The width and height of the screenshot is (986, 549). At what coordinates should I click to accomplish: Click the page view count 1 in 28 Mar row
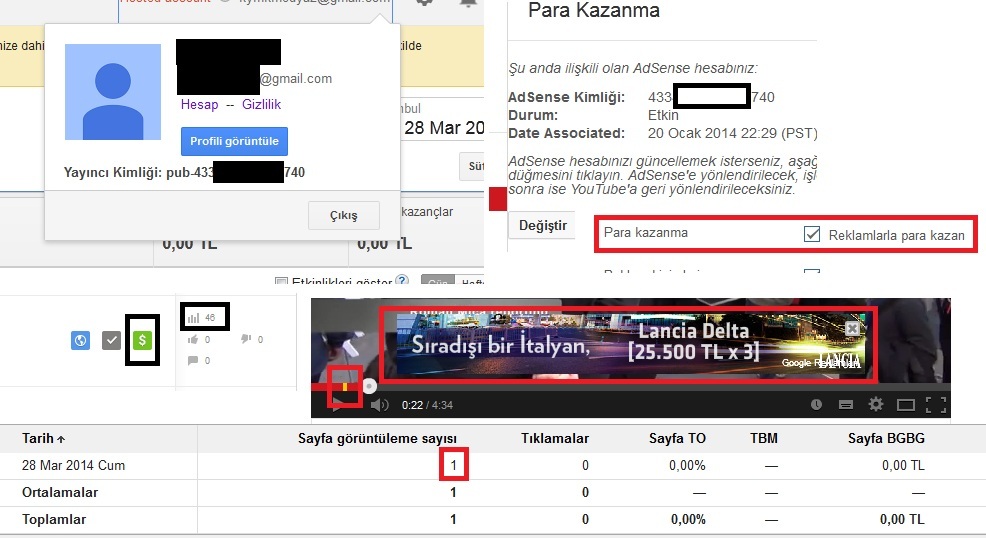click(453, 465)
